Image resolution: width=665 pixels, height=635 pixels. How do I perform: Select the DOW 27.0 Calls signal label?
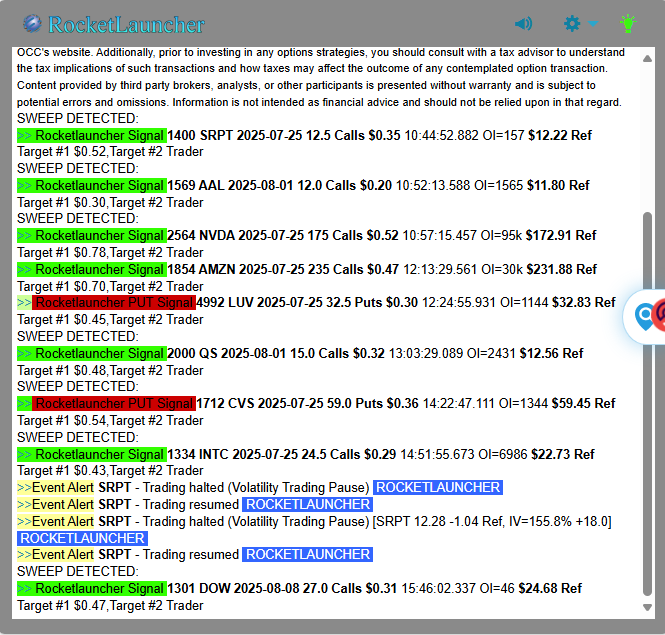(x=92, y=588)
